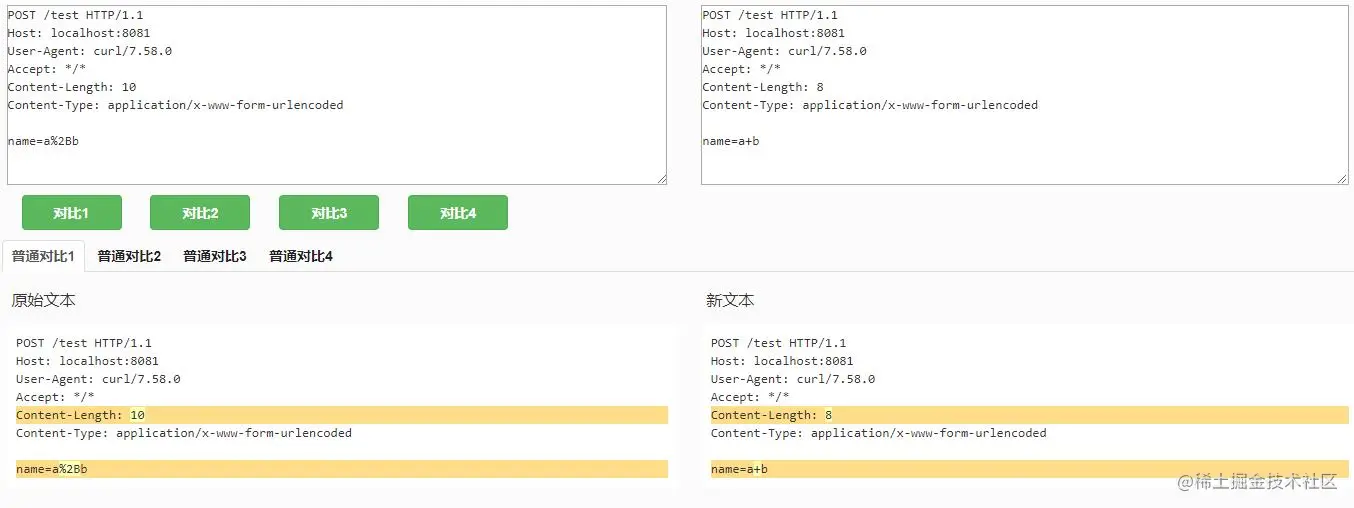Click Content-Type line in 原始文本 diff panel
1354x508 pixels.
pyautogui.click(x=184, y=433)
